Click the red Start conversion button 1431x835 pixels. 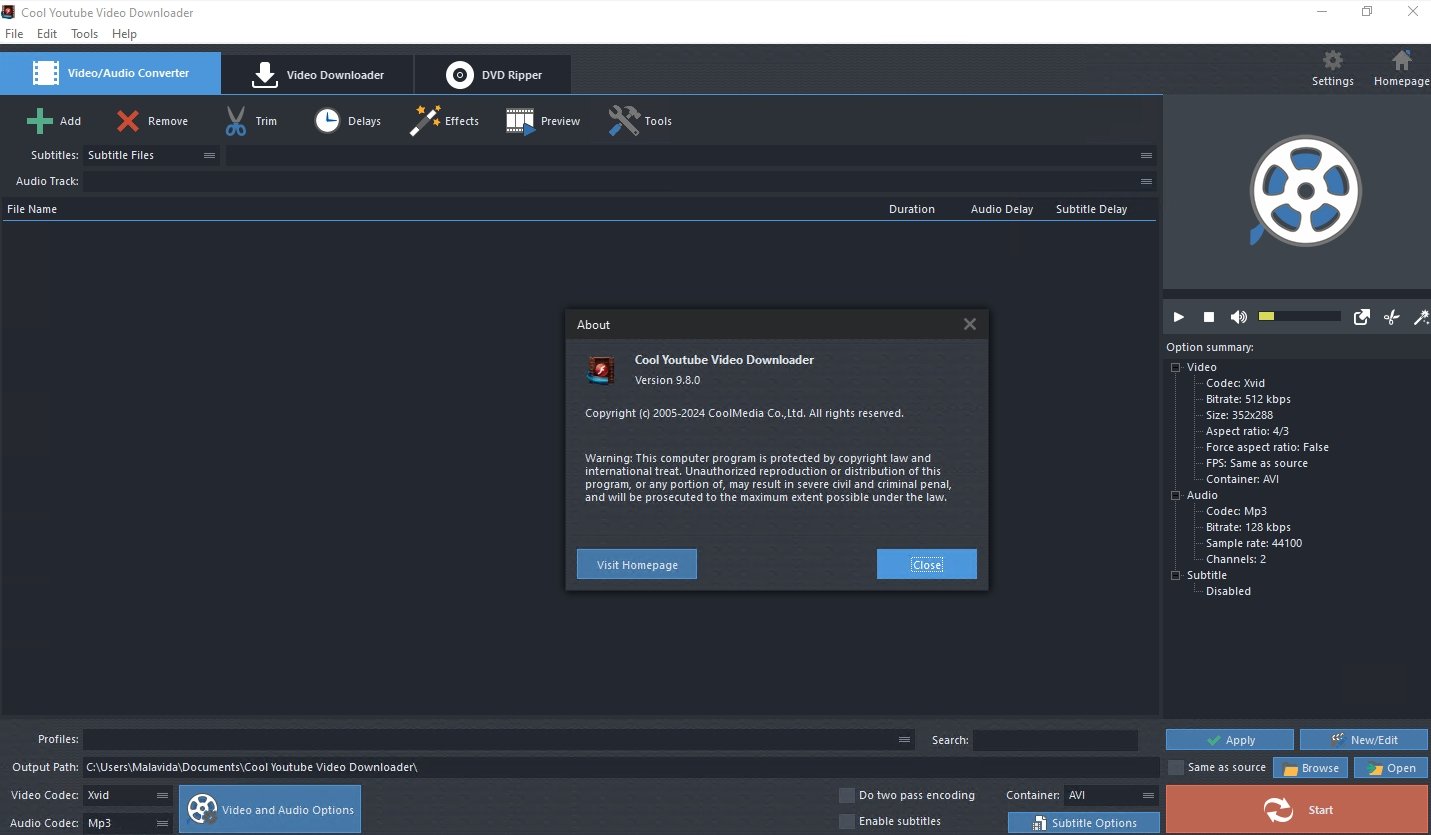pos(1297,810)
